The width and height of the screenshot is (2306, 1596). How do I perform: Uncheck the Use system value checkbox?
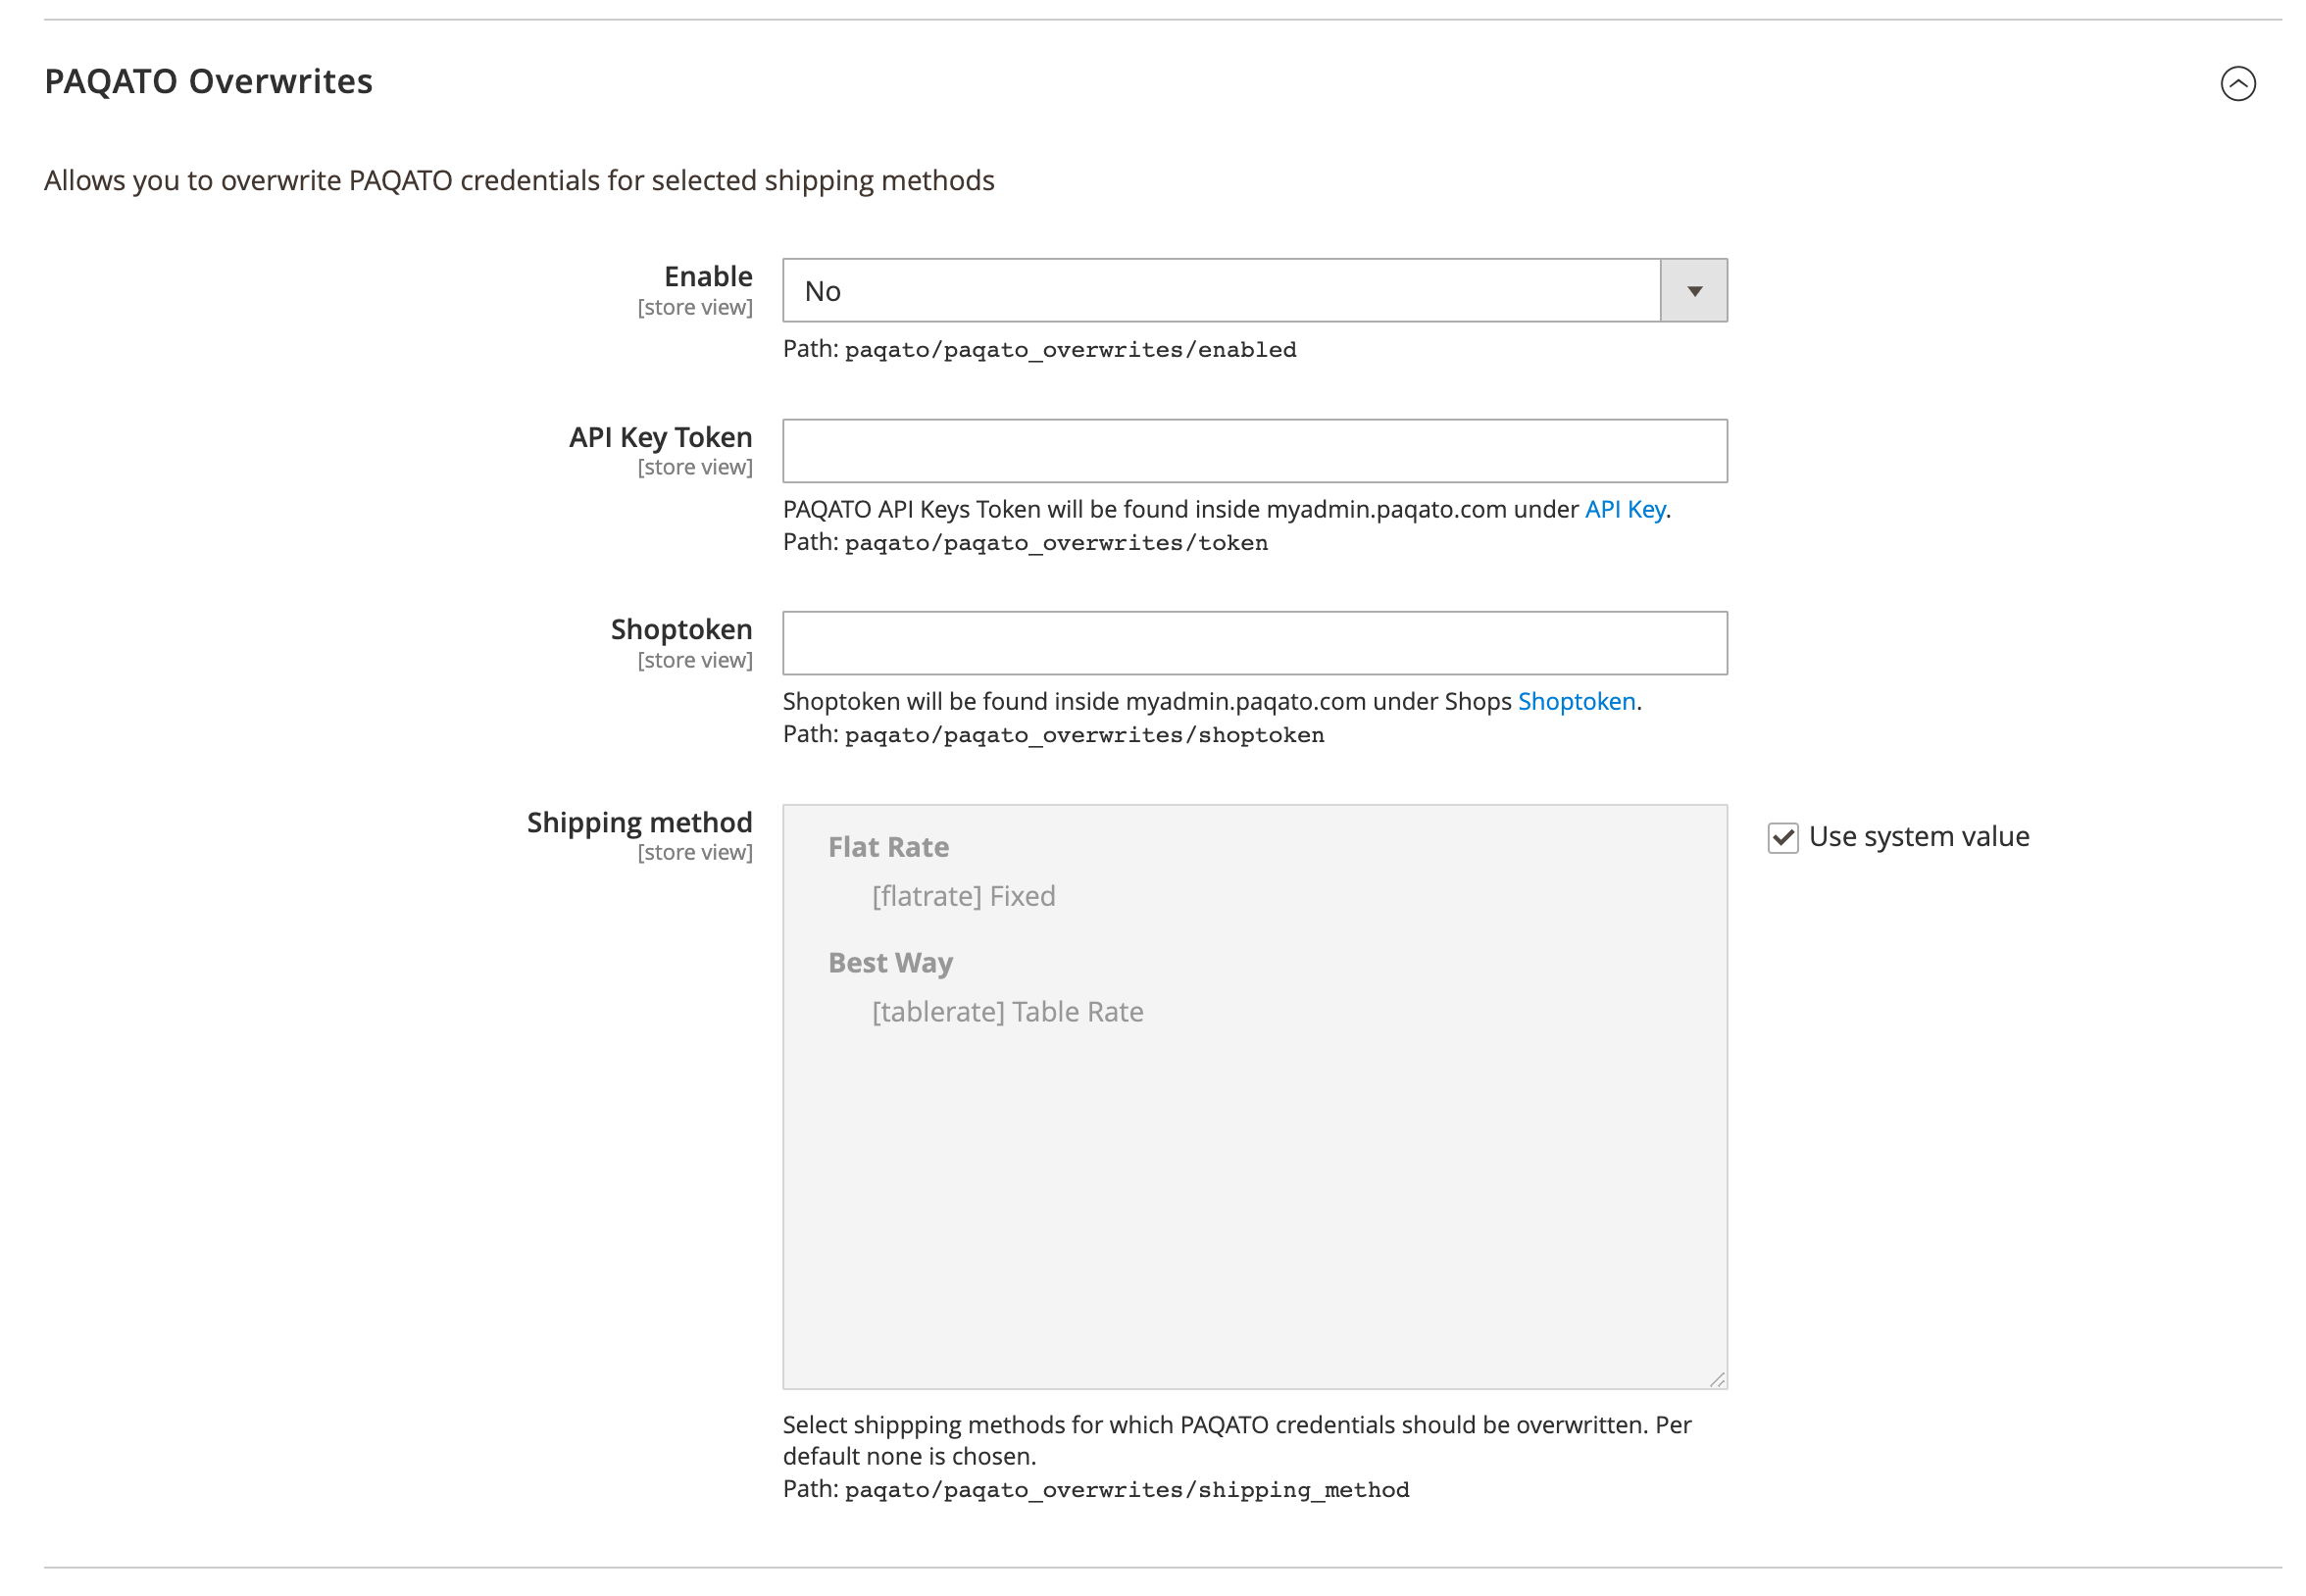click(x=1782, y=837)
